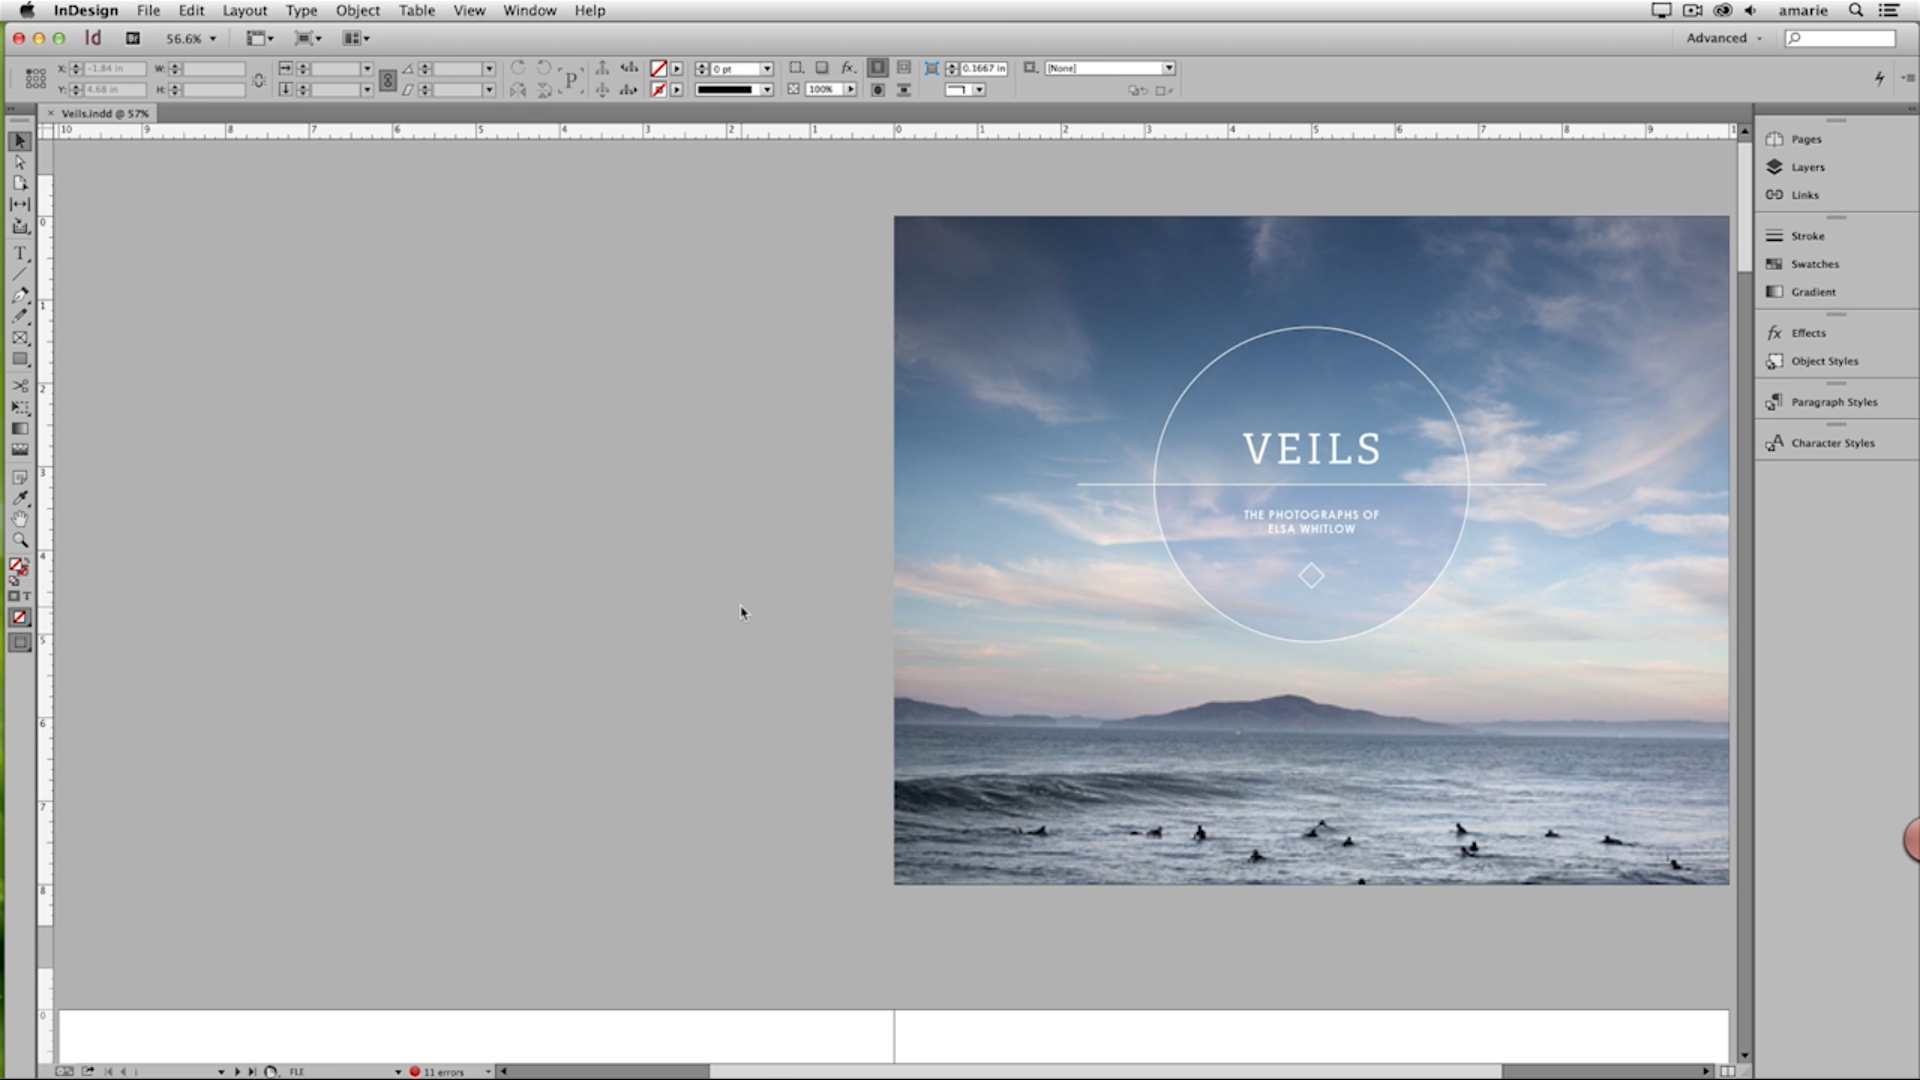Viewport: 1920px width, 1080px height.
Task: Choose the Zoom tool in toolbox
Action: [x=20, y=541]
